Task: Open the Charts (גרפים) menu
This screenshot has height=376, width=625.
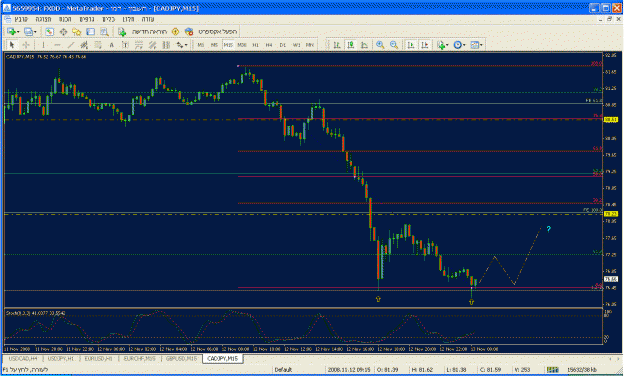Action: point(87,19)
